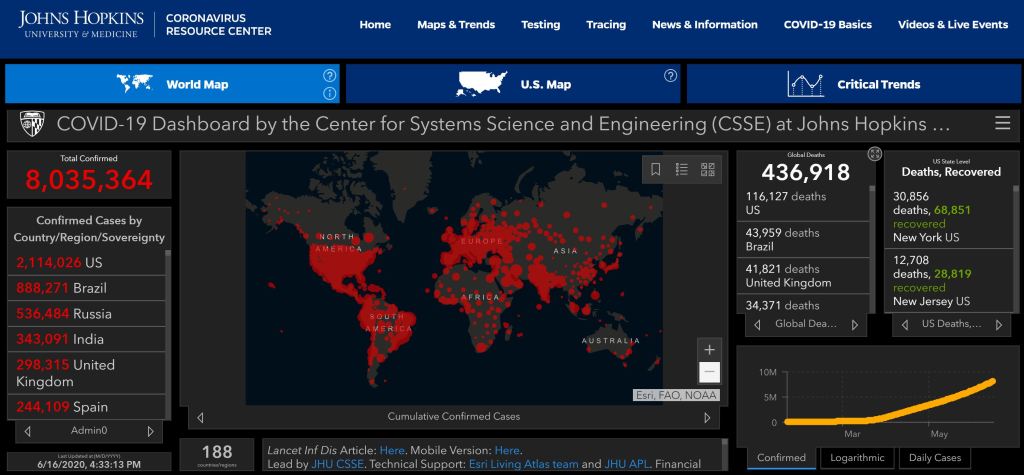Image resolution: width=1024 pixels, height=475 pixels.
Task: Click the Esri, FAO, NOAA map attribution
Action: [676, 395]
